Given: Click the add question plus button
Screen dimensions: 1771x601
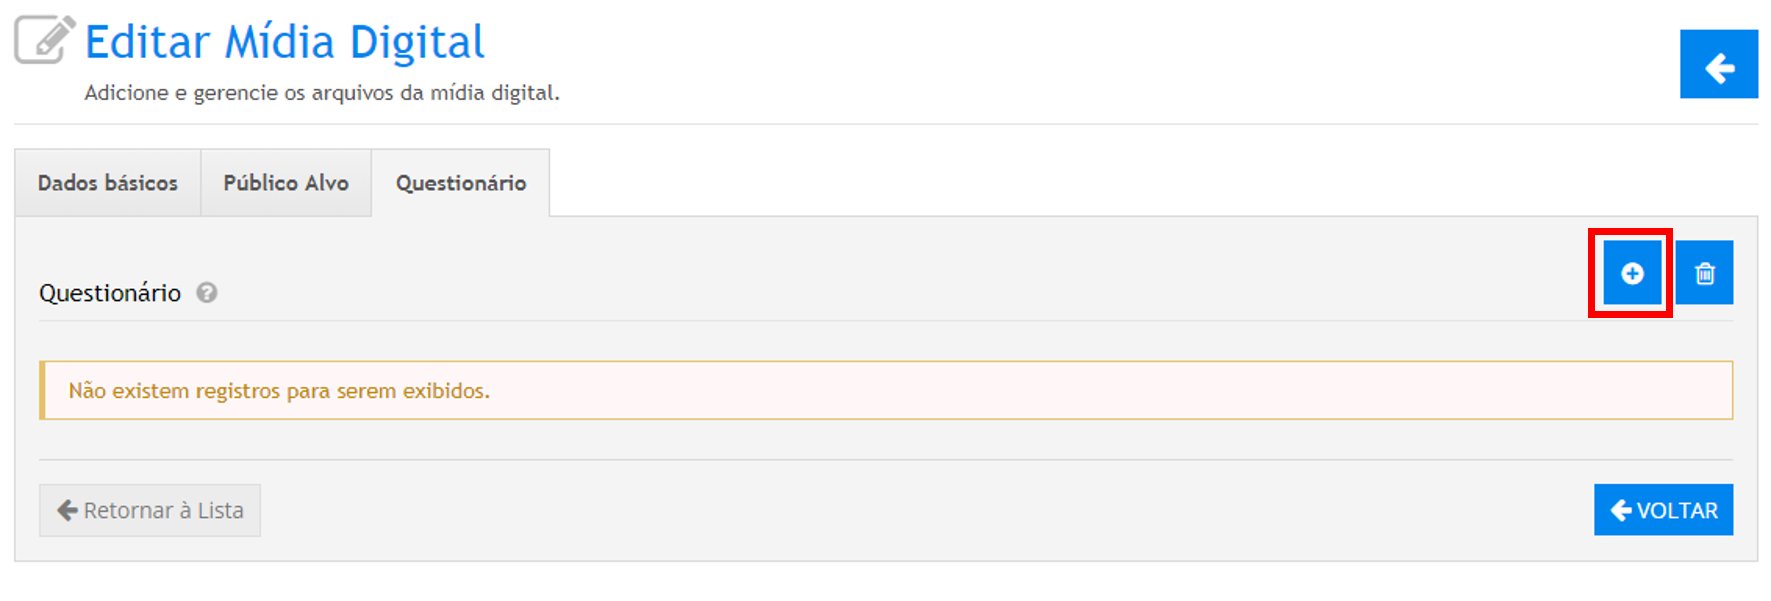Looking at the screenshot, I should tap(1631, 273).
